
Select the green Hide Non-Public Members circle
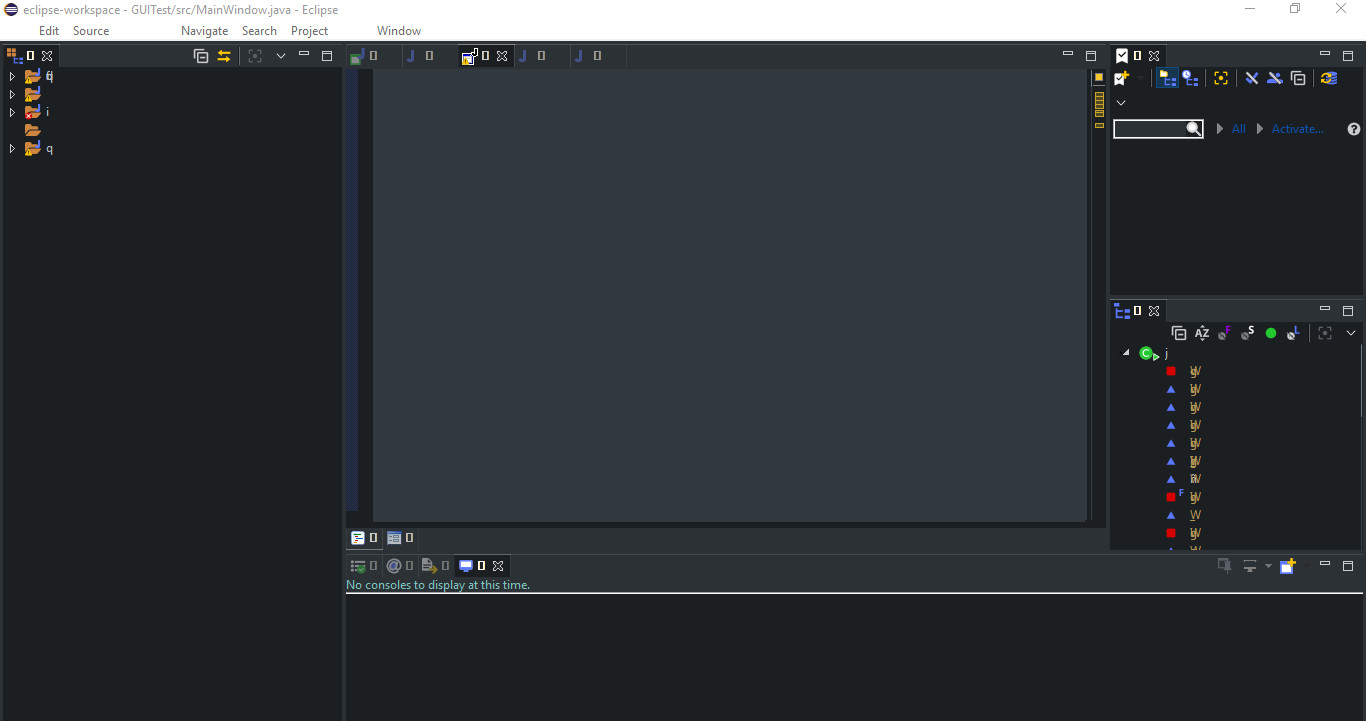coord(1271,333)
